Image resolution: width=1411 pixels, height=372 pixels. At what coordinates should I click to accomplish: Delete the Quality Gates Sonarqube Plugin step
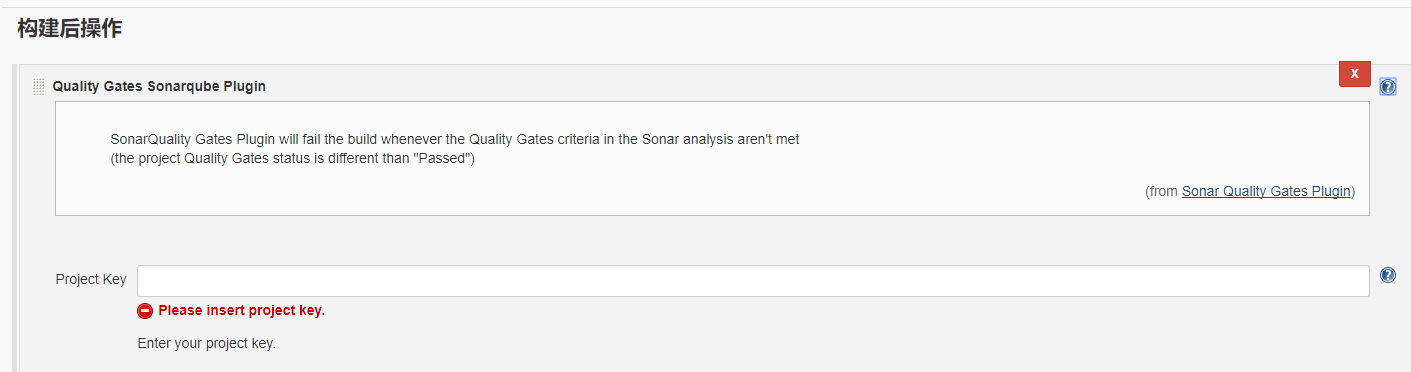click(1354, 74)
